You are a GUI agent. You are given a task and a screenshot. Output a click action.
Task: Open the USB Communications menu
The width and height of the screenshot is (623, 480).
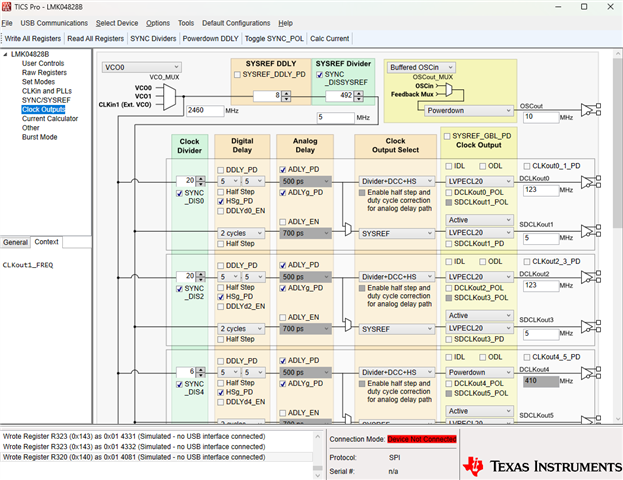click(54, 23)
